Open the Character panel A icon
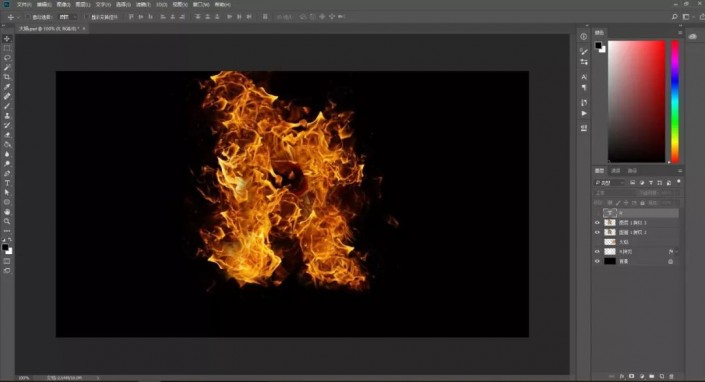This screenshot has width=705, height=382. (x=584, y=77)
